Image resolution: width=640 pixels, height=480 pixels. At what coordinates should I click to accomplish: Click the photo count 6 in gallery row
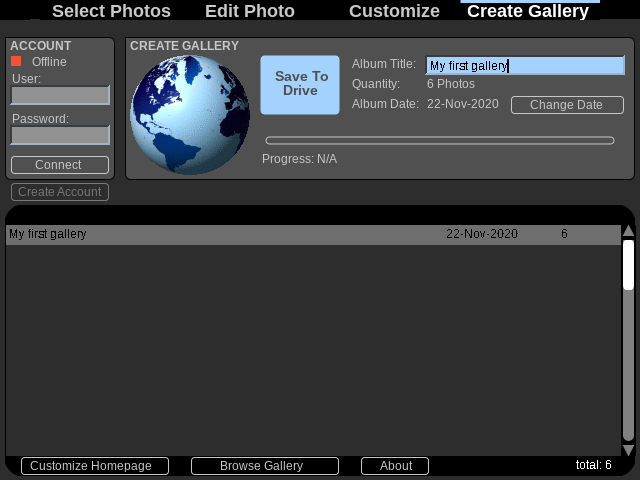coord(564,234)
